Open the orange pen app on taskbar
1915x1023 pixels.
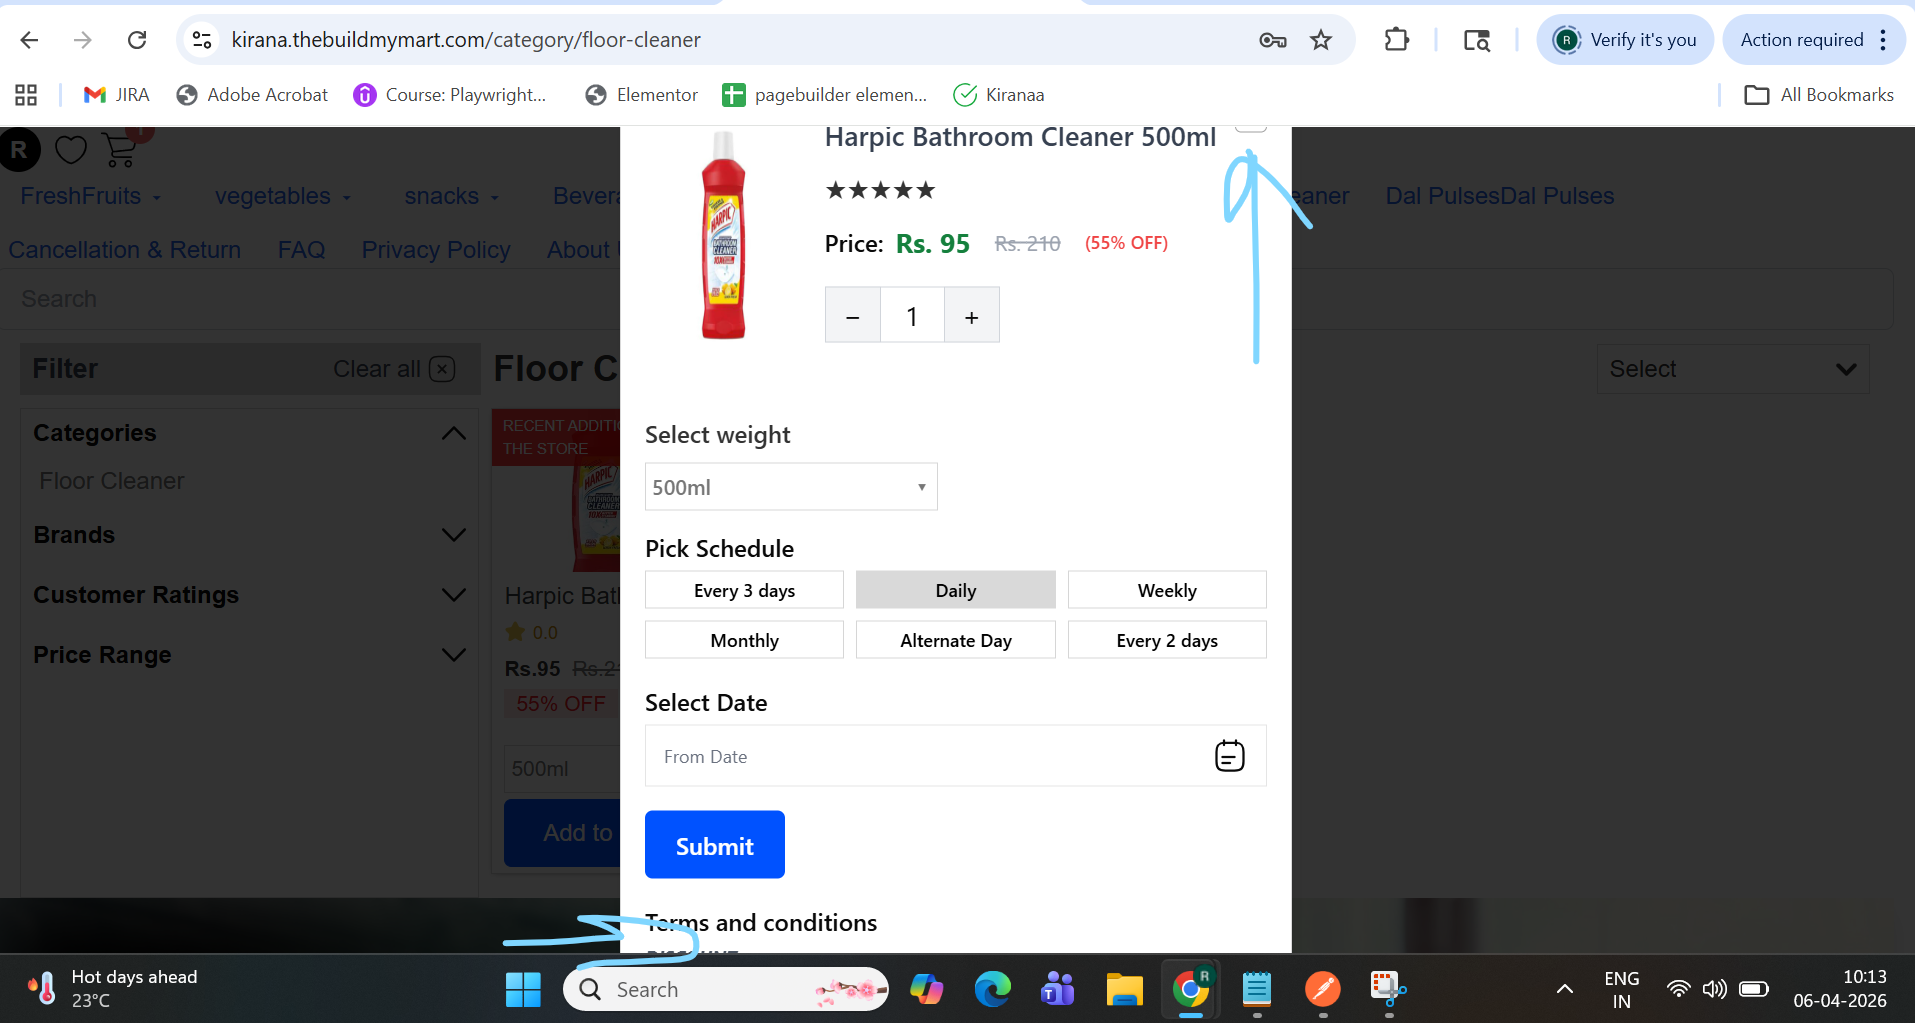pos(1323,990)
